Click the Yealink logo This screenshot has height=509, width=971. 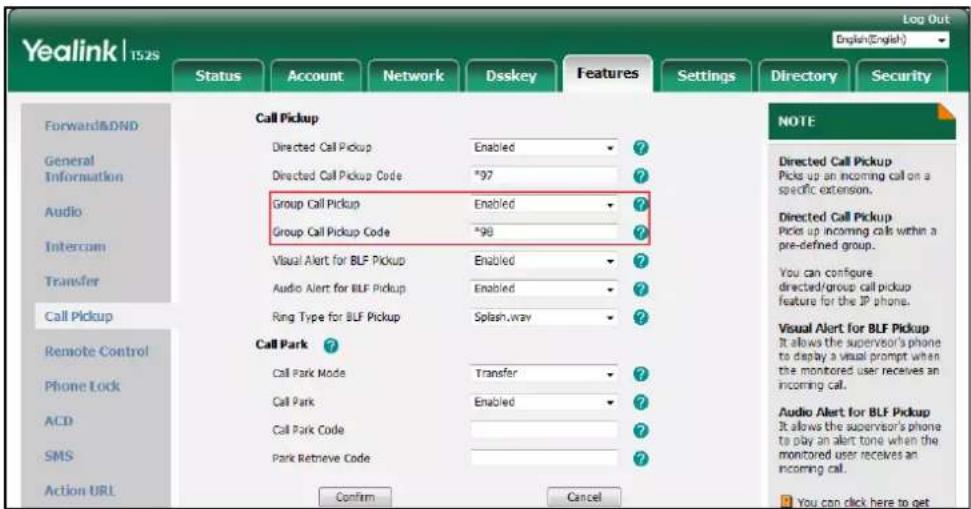pyautogui.click(x=91, y=51)
